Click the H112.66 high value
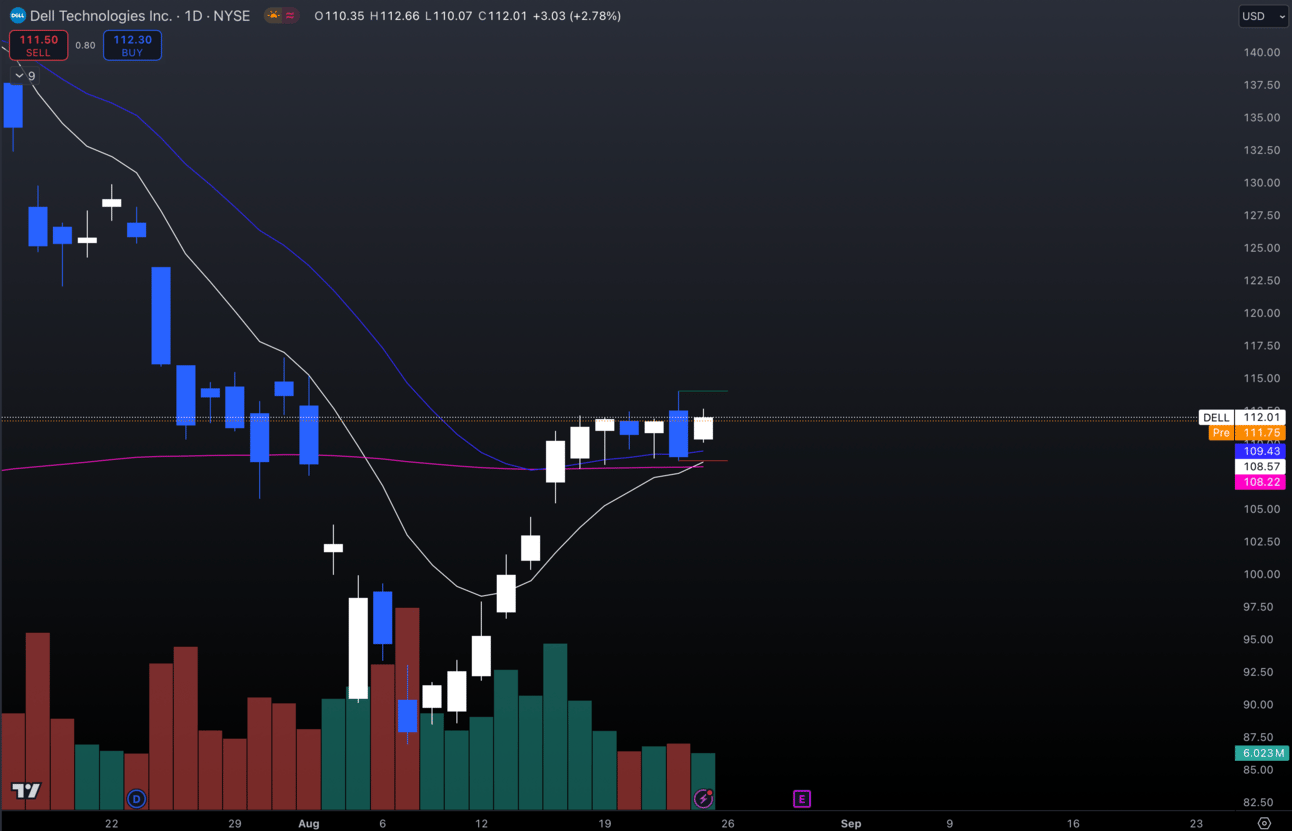1292x831 pixels. click(x=394, y=16)
